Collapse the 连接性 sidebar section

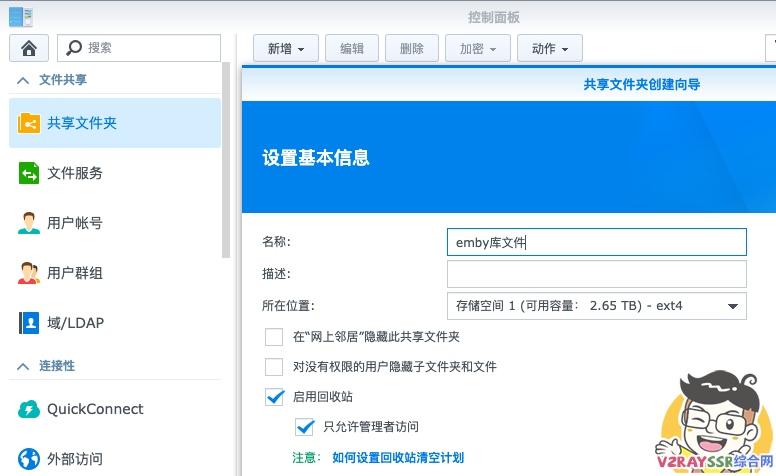(22, 366)
